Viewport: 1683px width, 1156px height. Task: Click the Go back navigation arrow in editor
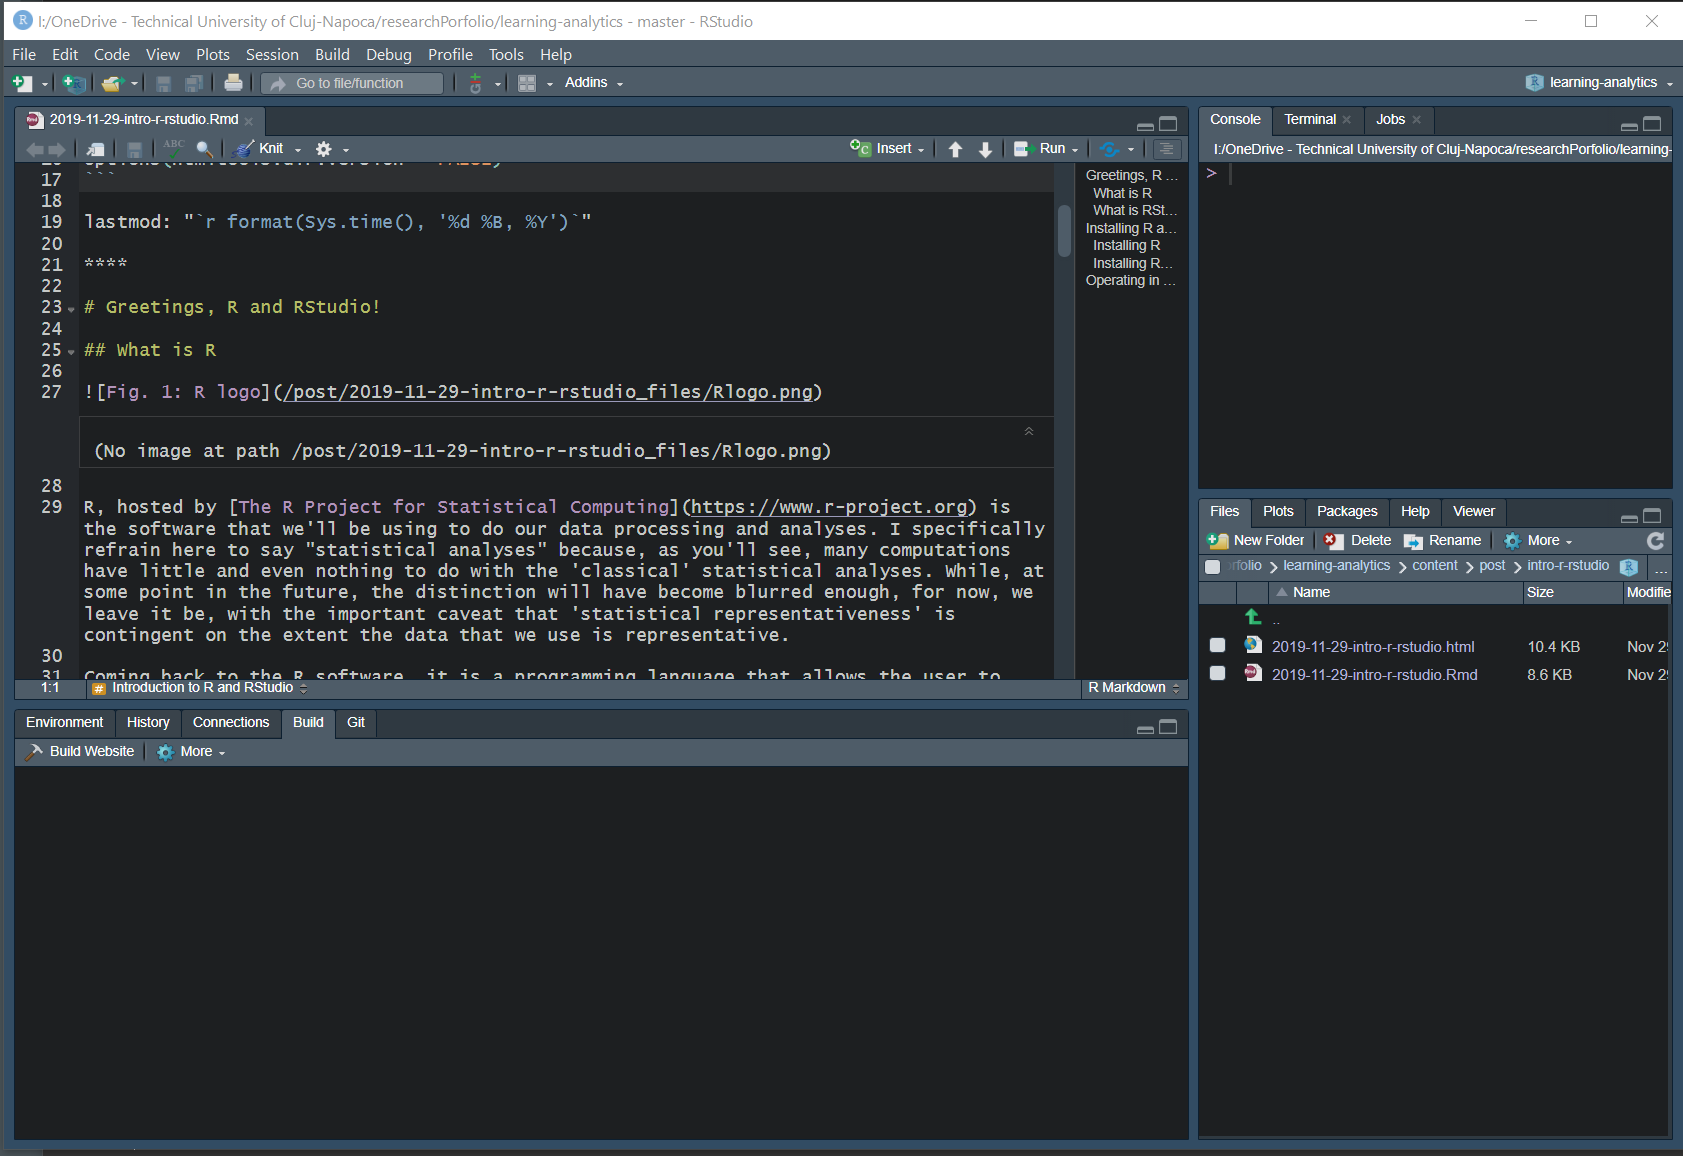click(x=35, y=149)
